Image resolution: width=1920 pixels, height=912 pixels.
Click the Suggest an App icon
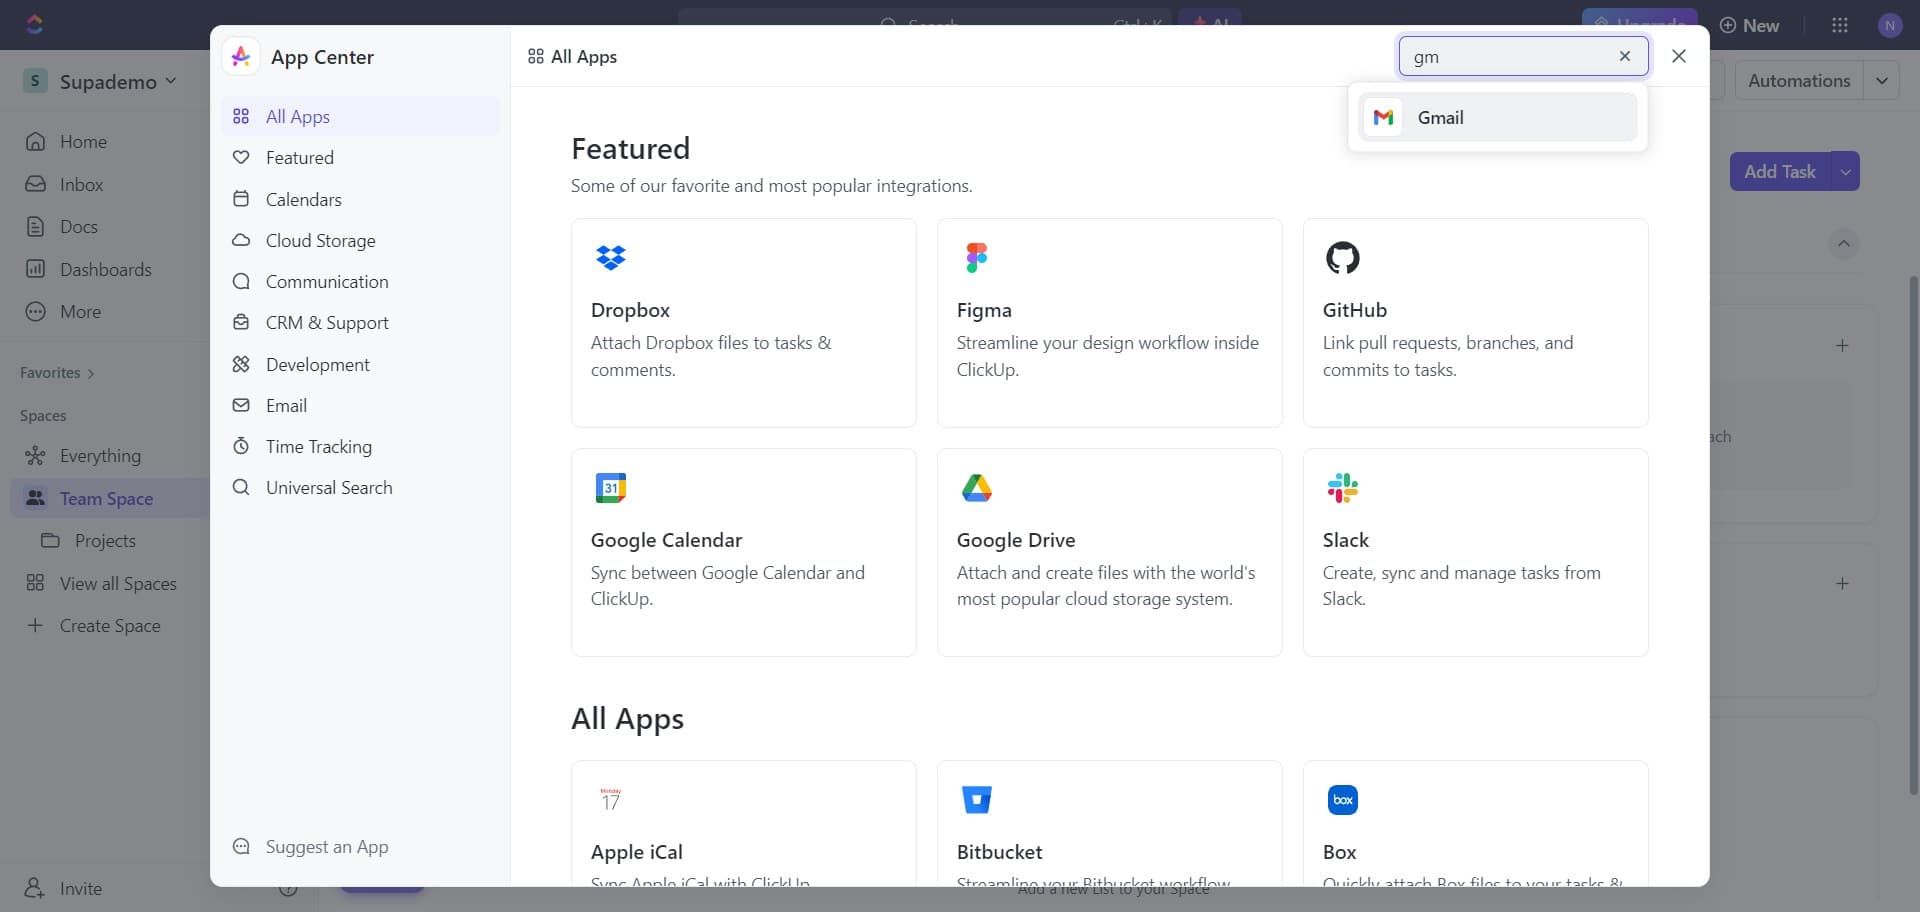[x=241, y=846]
